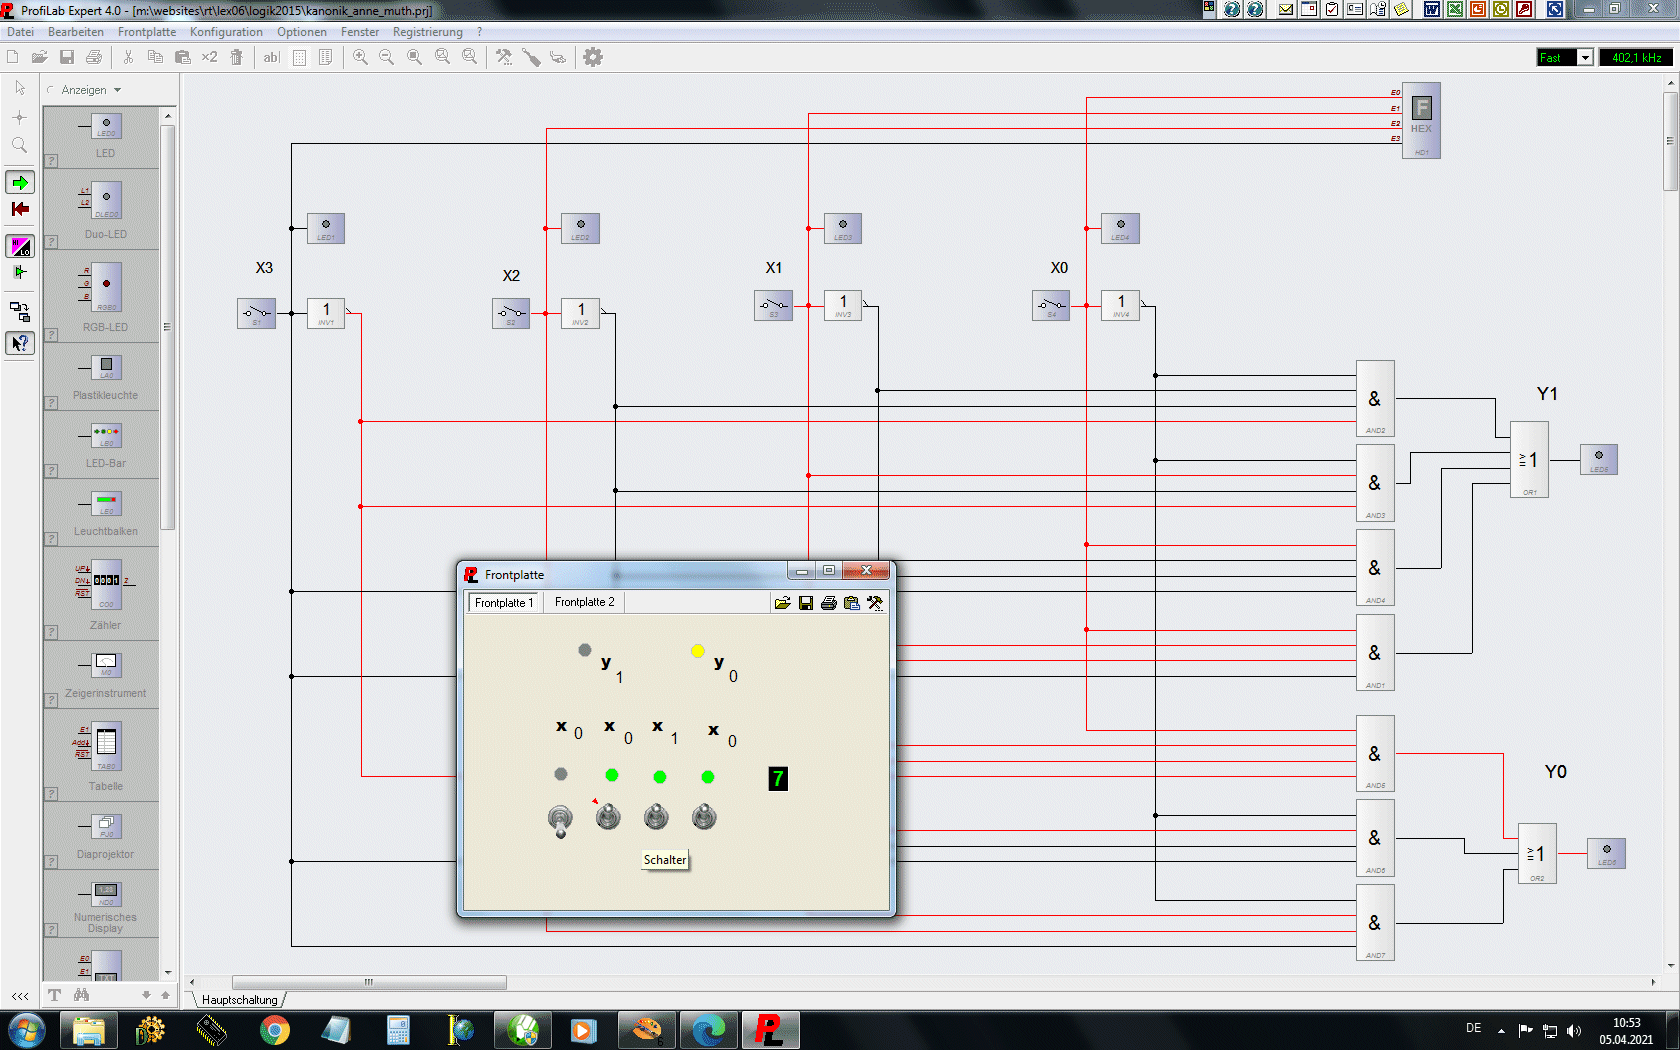The width and height of the screenshot is (1680, 1050).
Task: Open the Fenster menu
Action: click(x=360, y=32)
